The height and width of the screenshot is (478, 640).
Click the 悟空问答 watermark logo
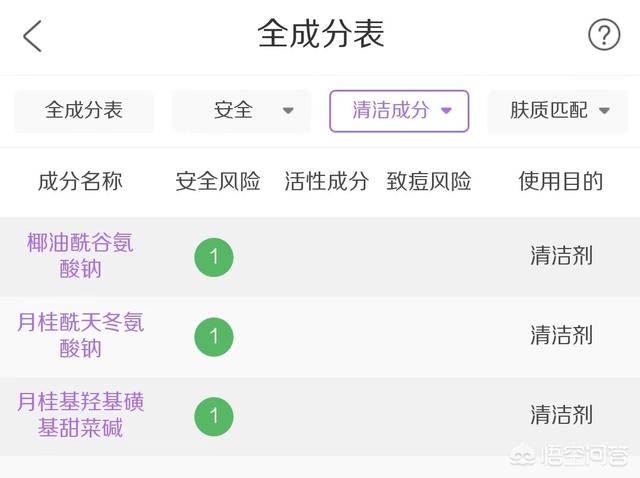point(569,456)
